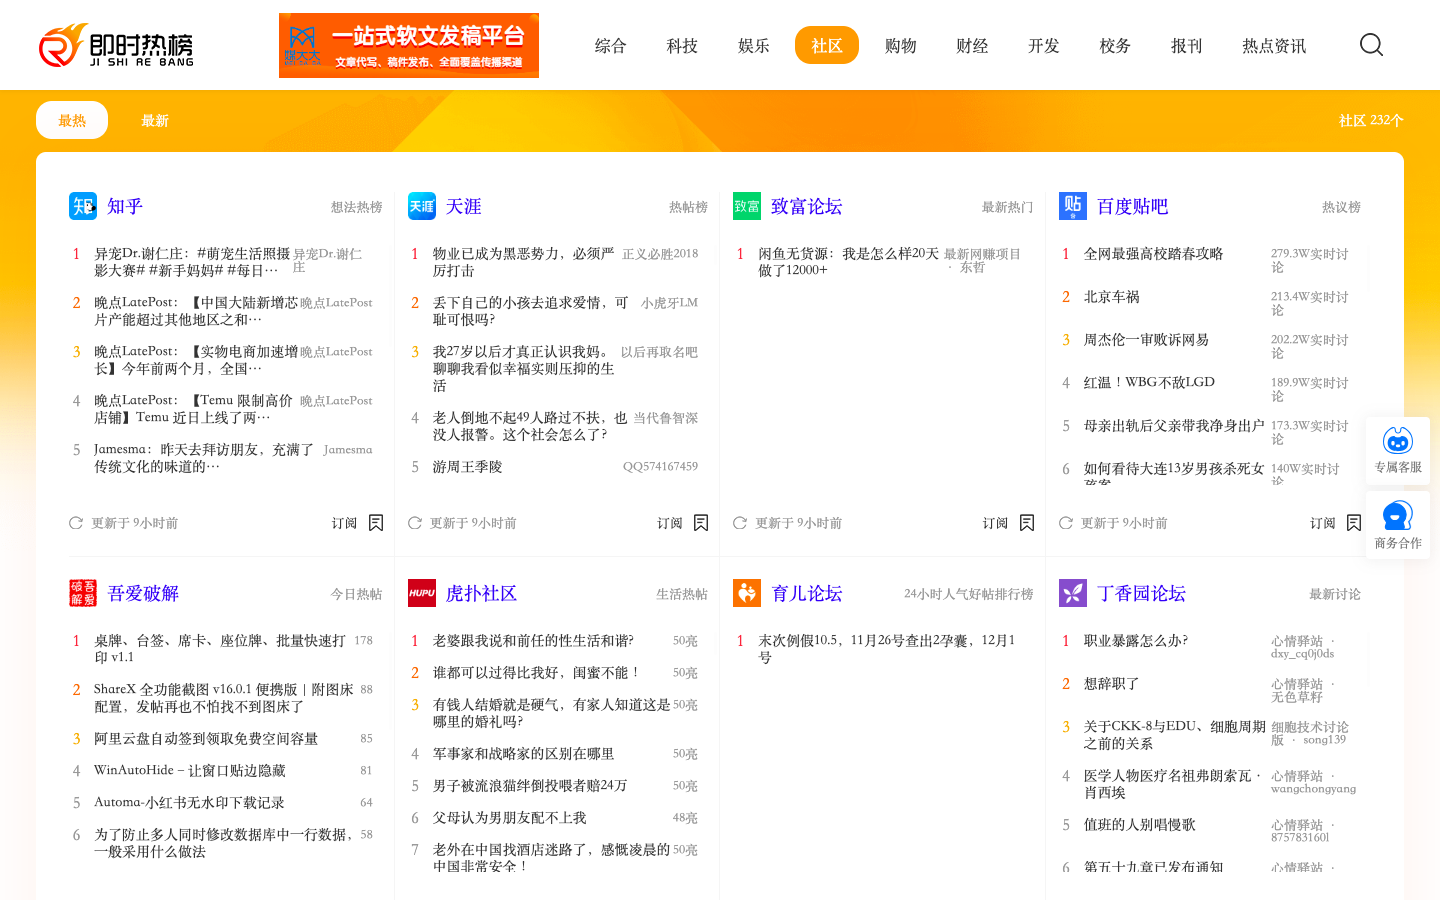
Task: Click the 丁香园论坛 logo icon
Action: pyautogui.click(x=1073, y=593)
